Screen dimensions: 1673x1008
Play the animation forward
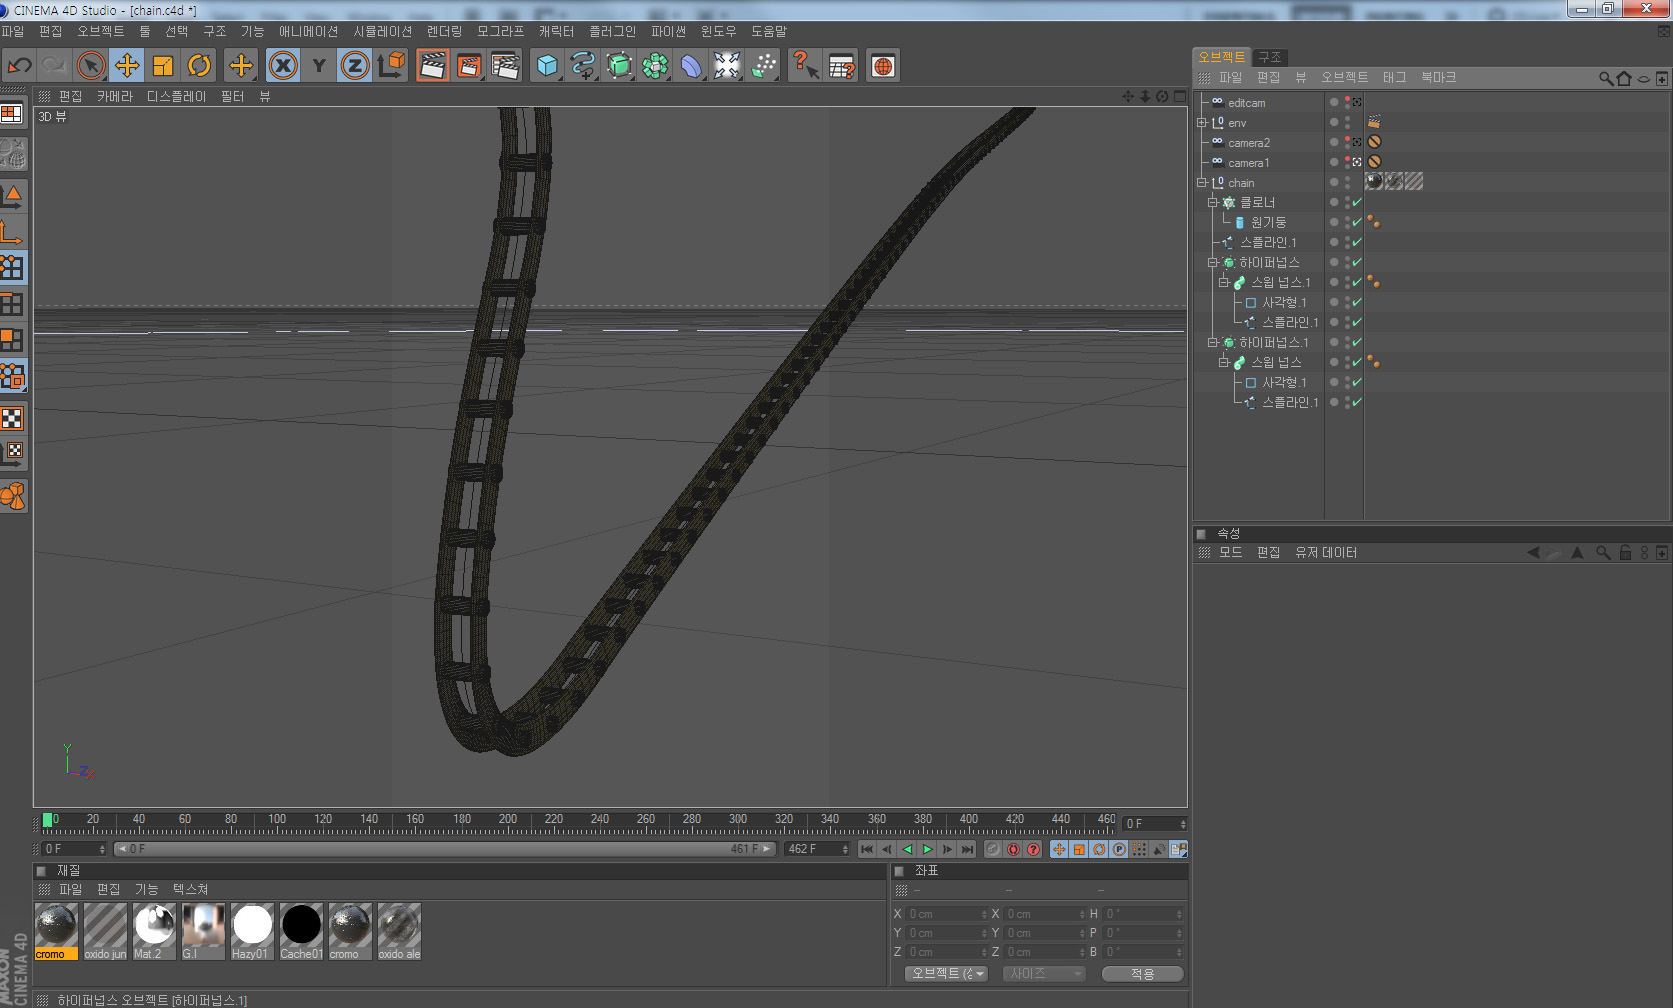click(x=927, y=849)
